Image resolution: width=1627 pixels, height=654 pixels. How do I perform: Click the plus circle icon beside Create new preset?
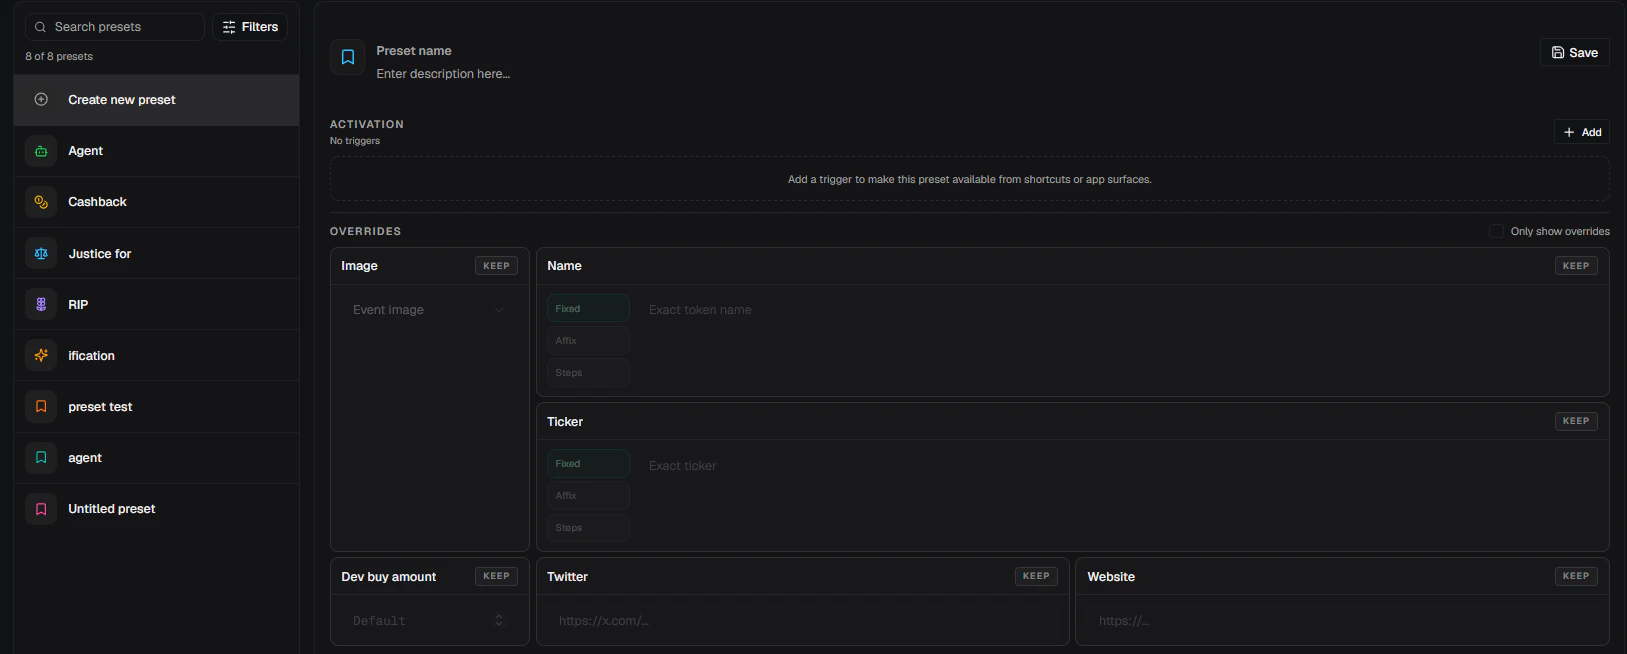point(41,100)
